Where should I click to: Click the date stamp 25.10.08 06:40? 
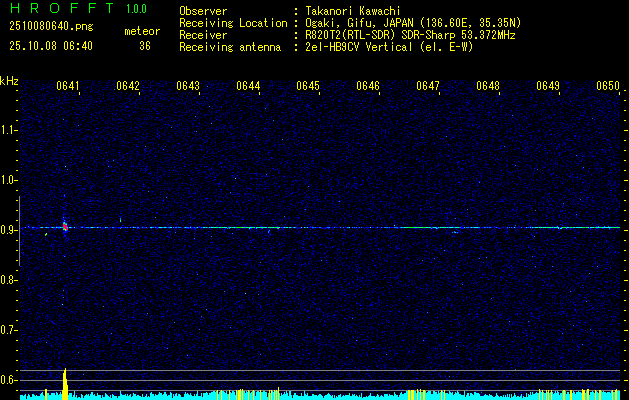click(x=51, y=46)
